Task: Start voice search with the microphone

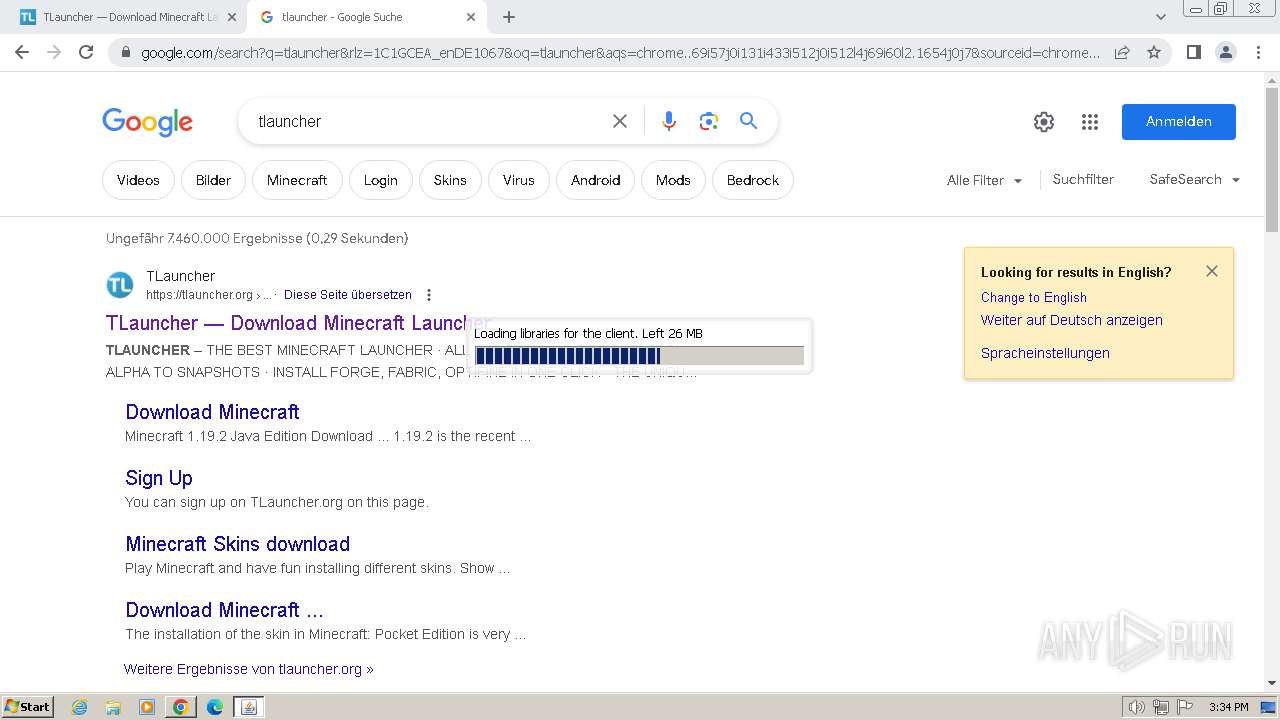Action: click(x=669, y=121)
